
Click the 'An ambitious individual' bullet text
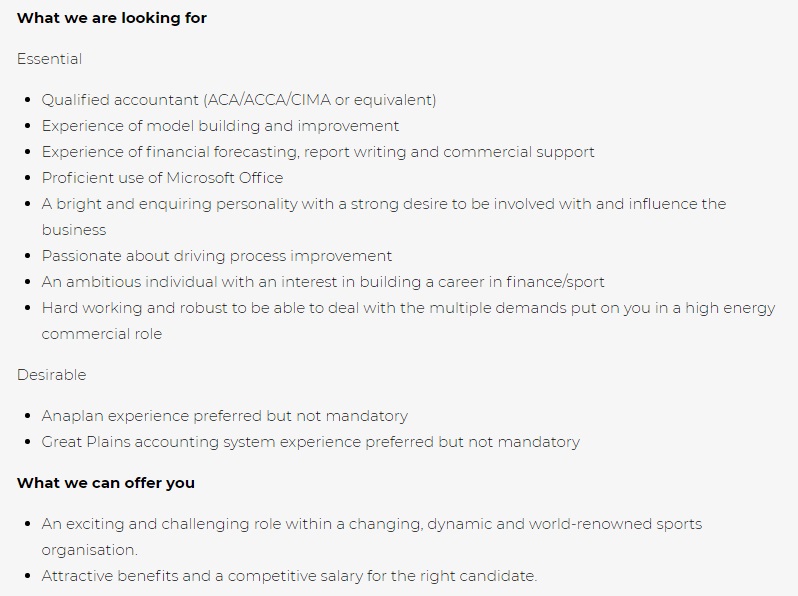pyautogui.click(x=323, y=281)
